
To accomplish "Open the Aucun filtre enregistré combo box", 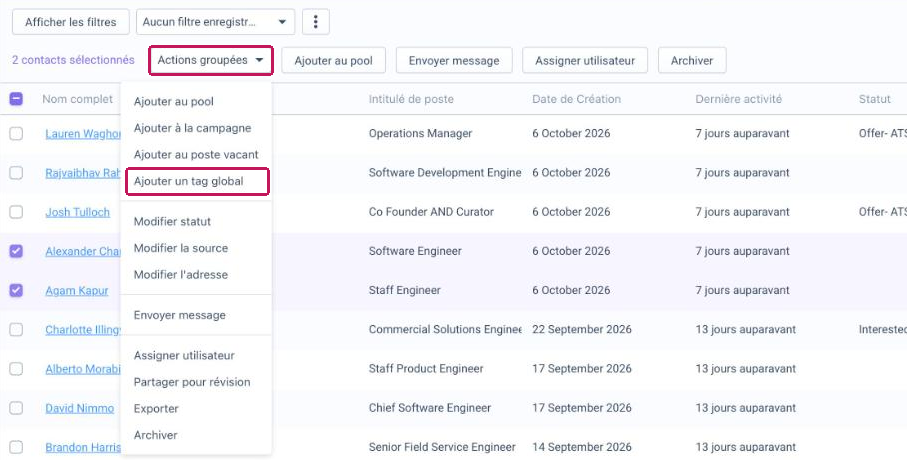I will pos(215,22).
